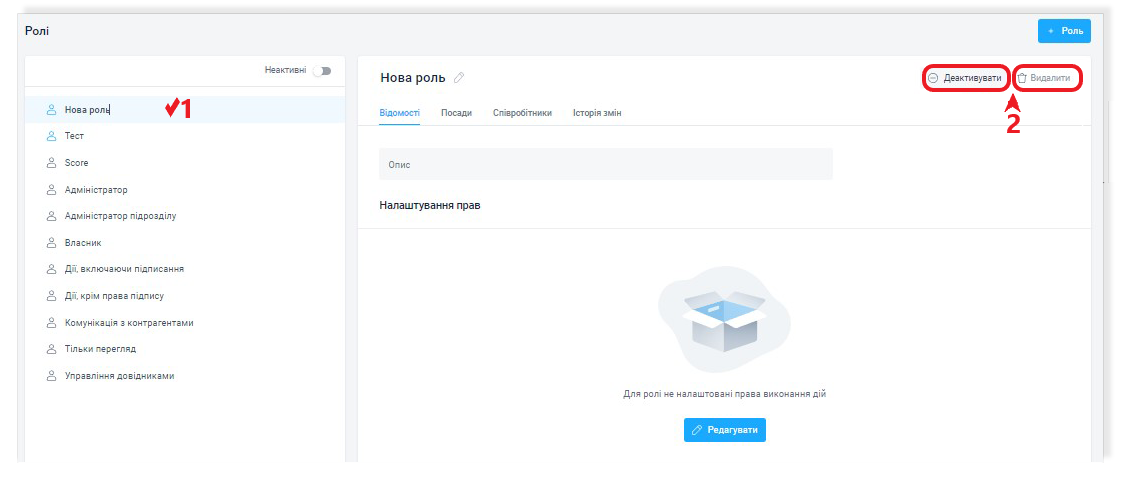This screenshot has width=1121, height=478.
Task: Choose the Комунікація з контрагентами role
Action: [x=128, y=323]
